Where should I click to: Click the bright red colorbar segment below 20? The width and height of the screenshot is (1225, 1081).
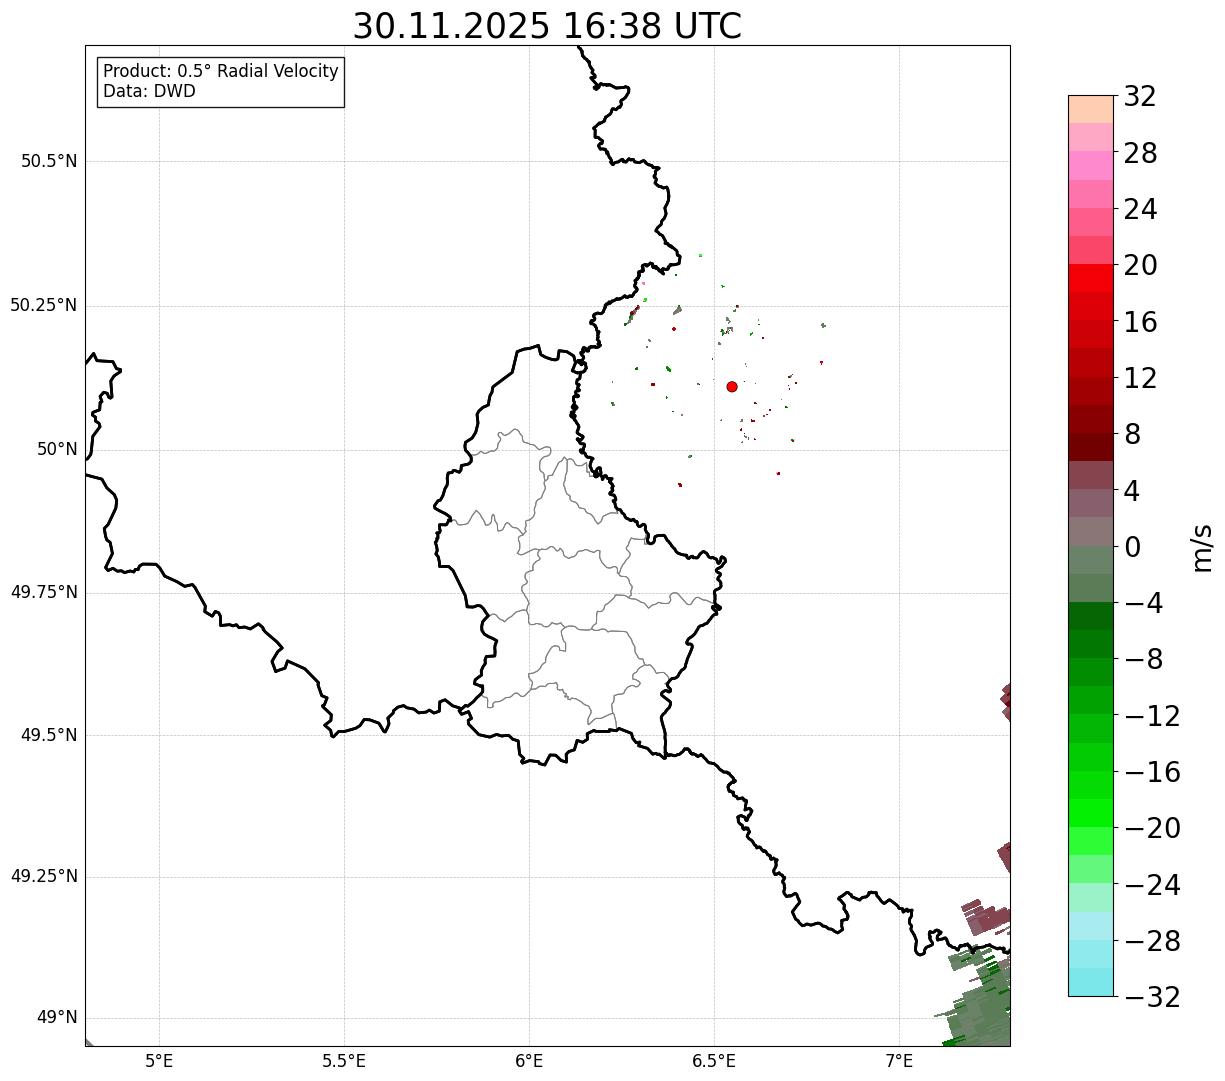pos(1090,278)
